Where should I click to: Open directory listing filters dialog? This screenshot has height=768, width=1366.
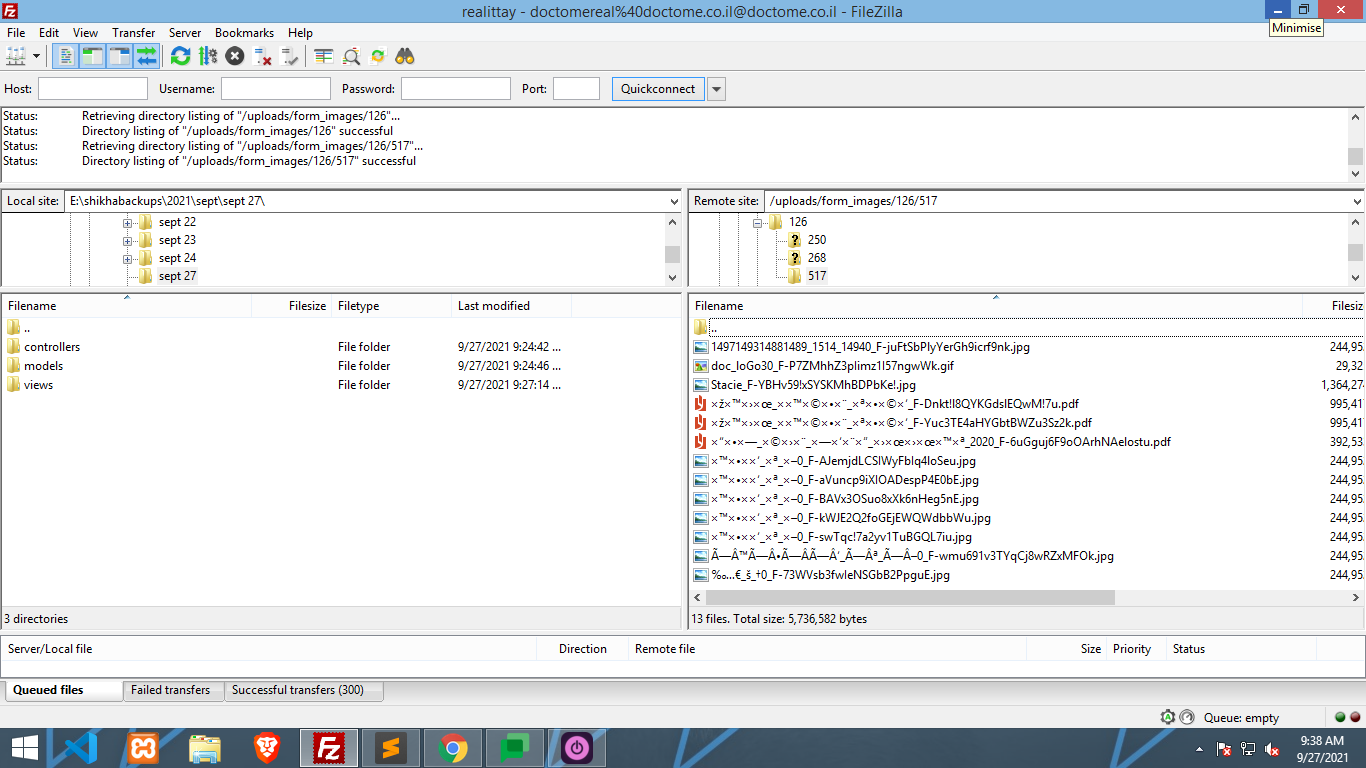coord(323,56)
